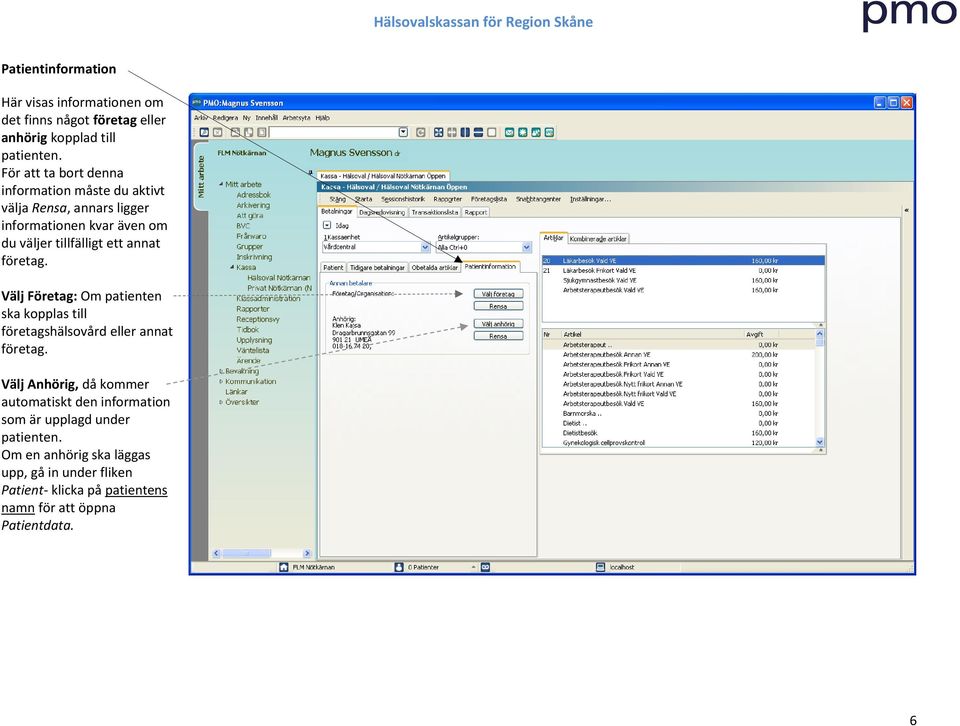Open Väntelista in the sidebar tree

(x=253, y=350)
